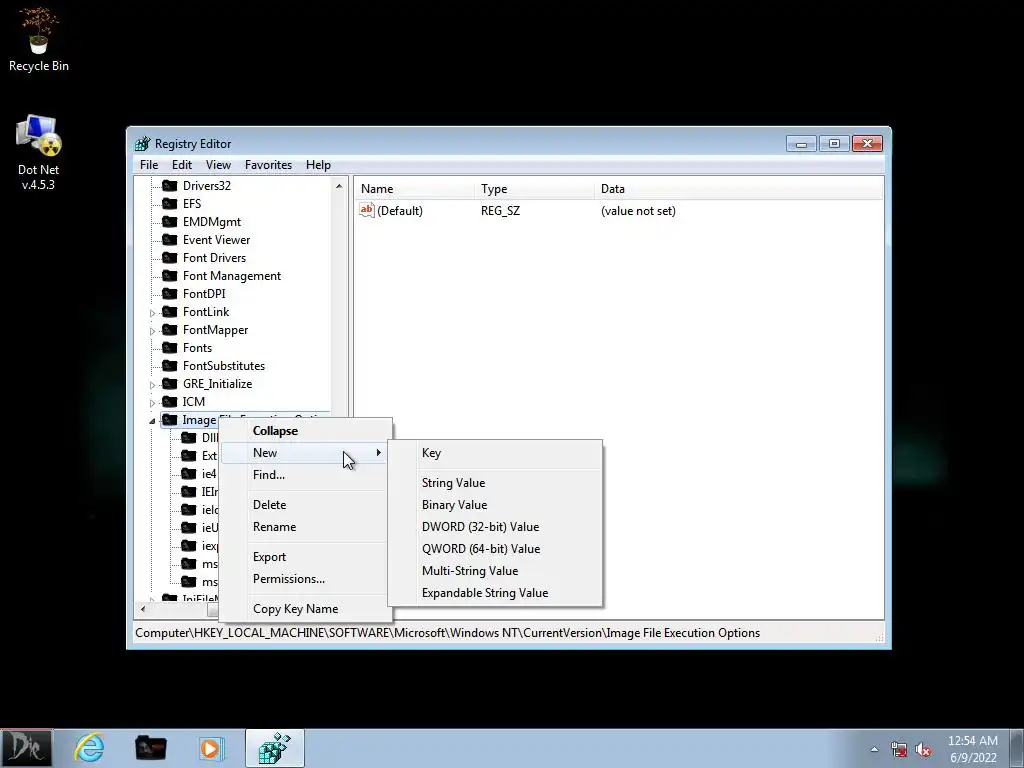Select the Drivers32 folder icon

click(170, 185)
